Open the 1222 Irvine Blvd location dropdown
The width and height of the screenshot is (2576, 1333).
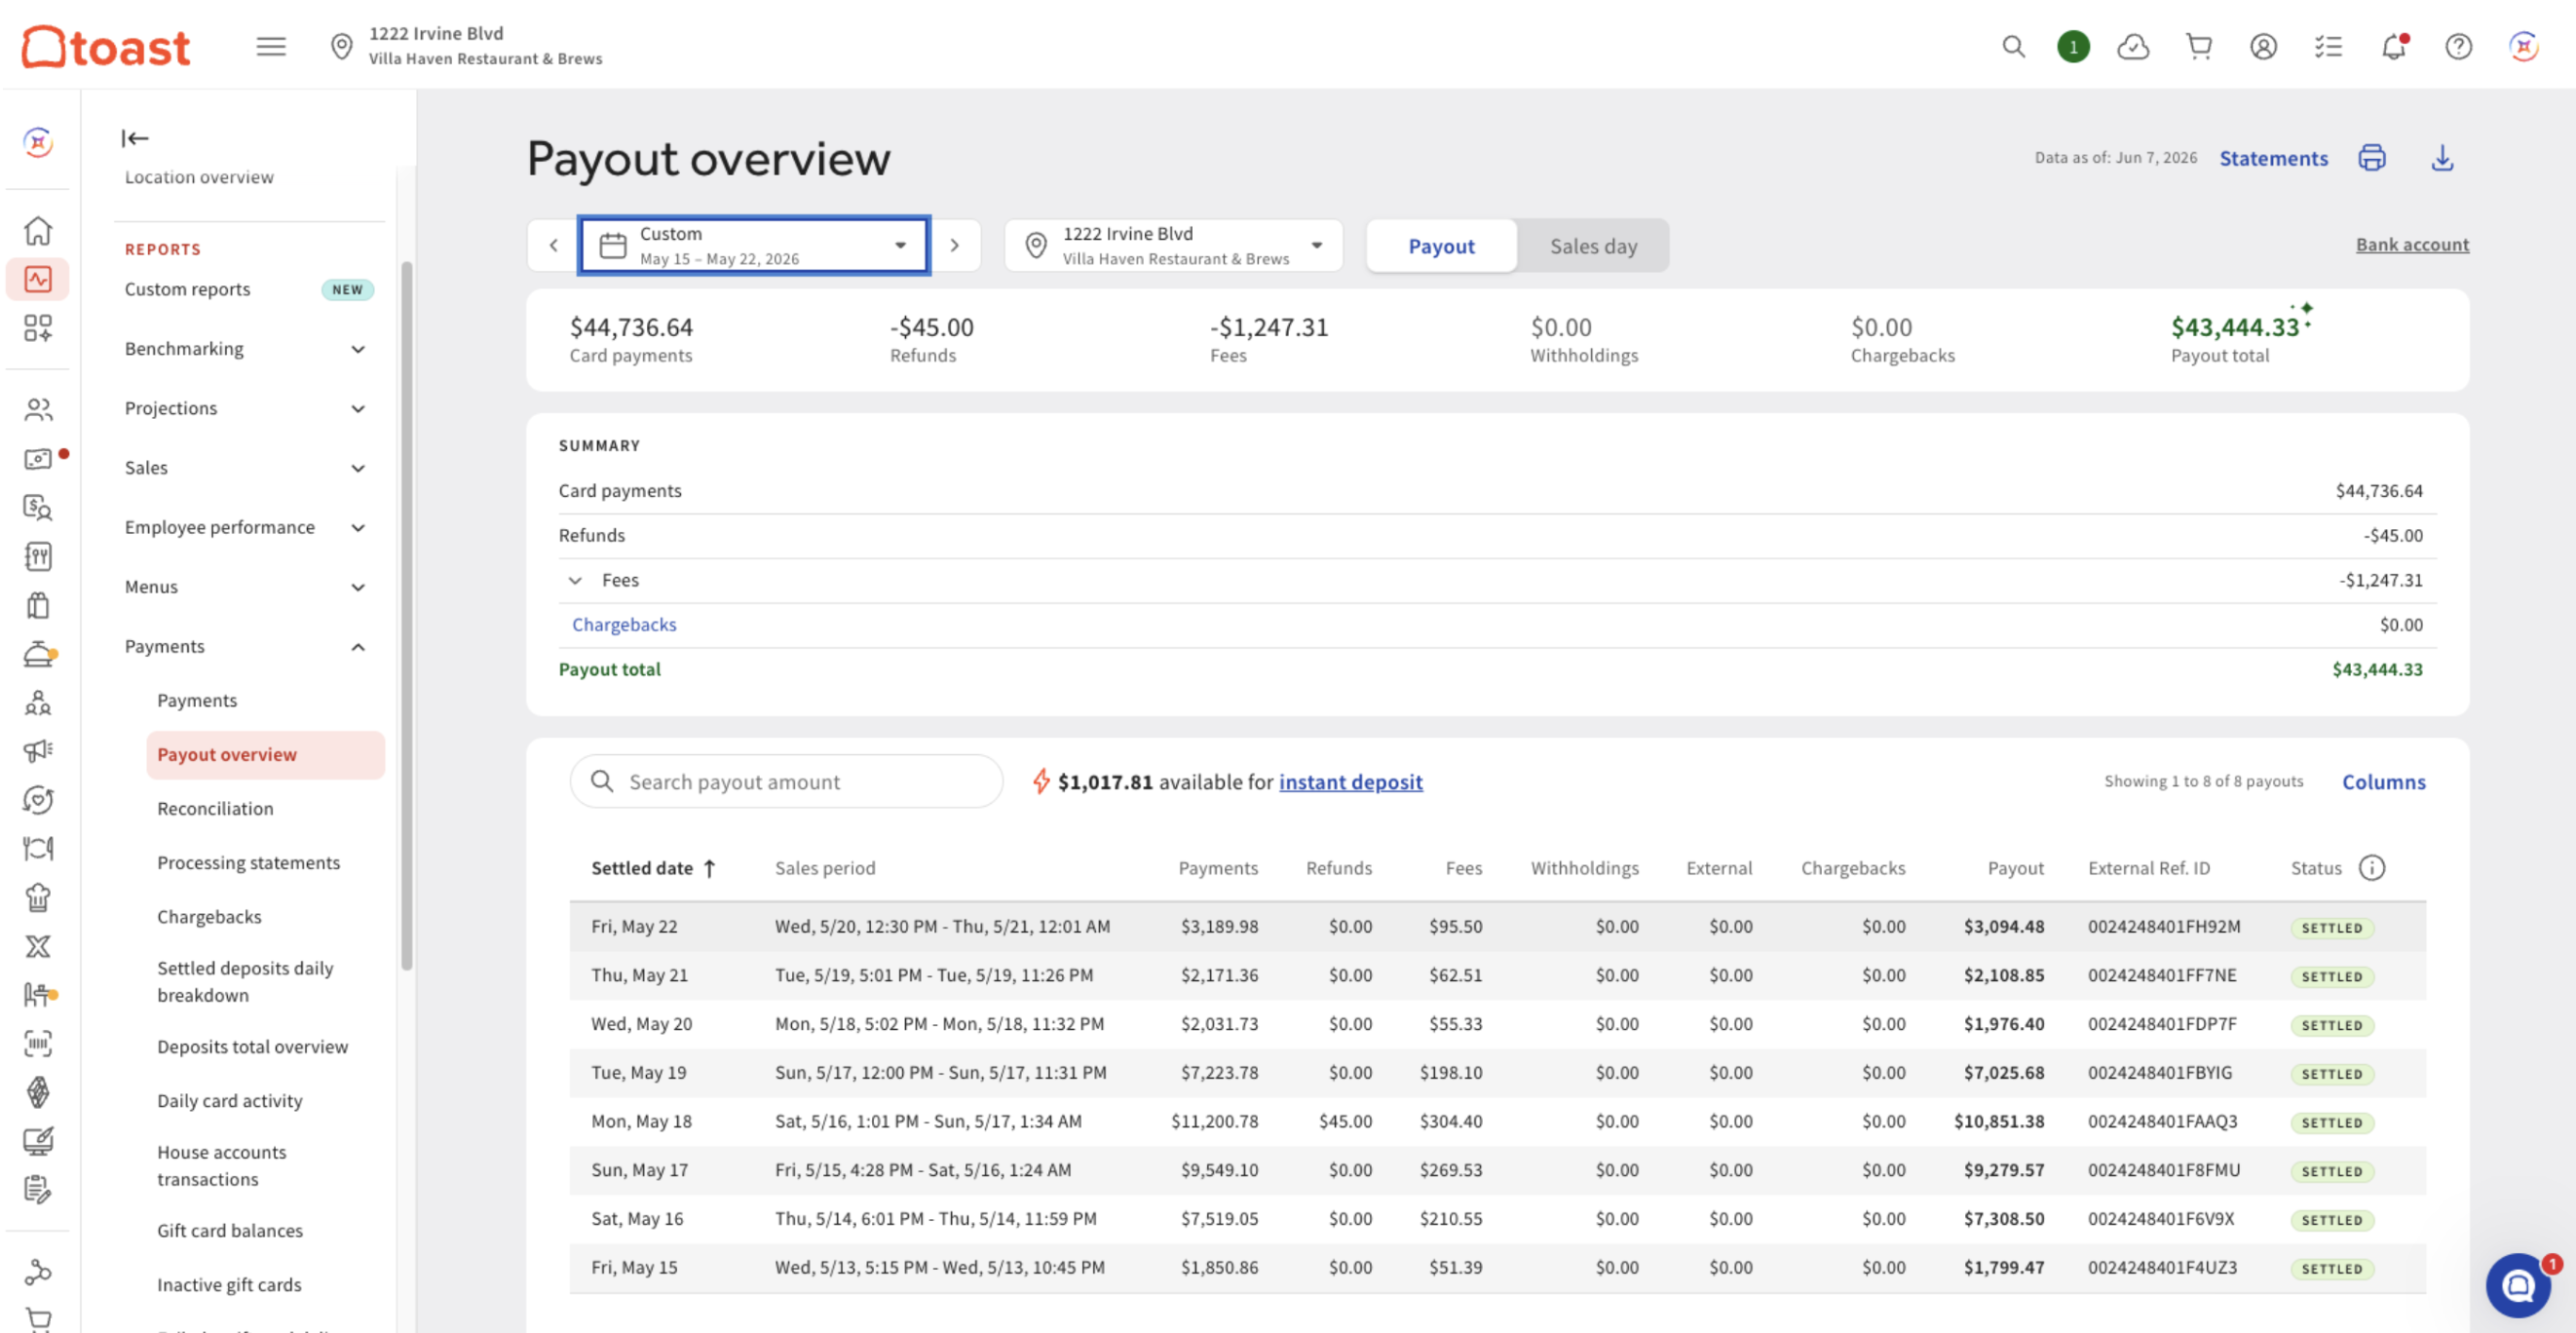(x=1174, y=246)
